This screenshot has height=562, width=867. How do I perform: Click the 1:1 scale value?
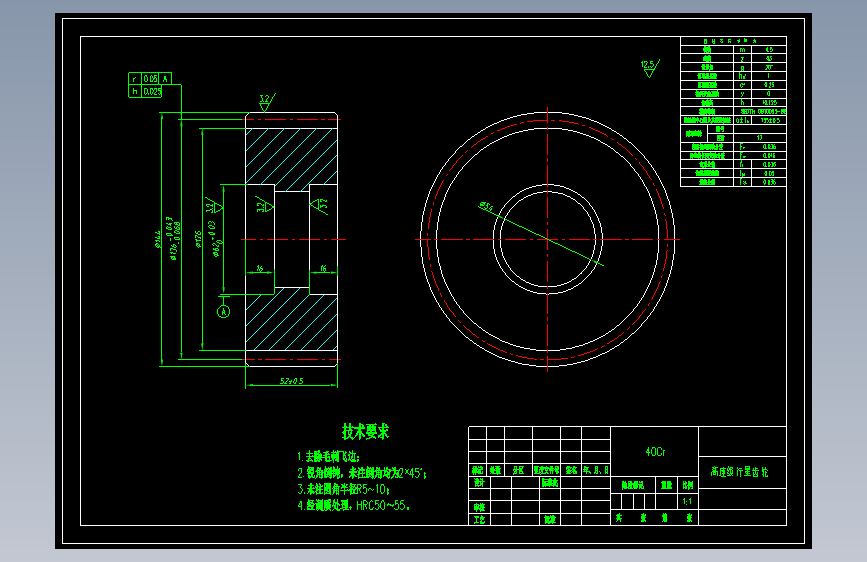687,502
